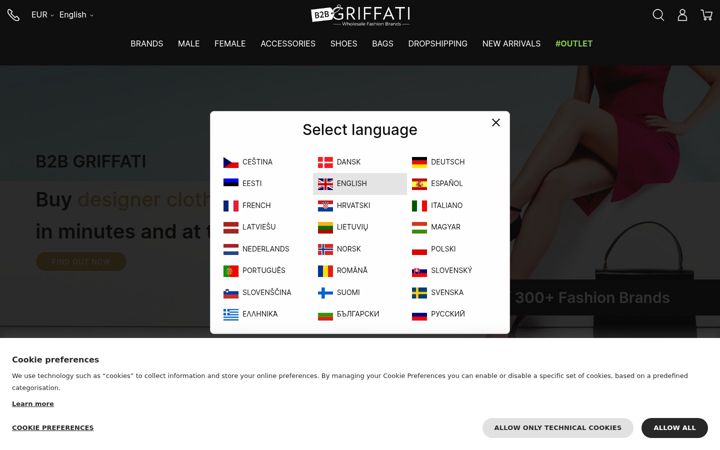Choose РУССКИЙ language text
Viewport: 720px width, 450px height.
[x=448, y=314]
